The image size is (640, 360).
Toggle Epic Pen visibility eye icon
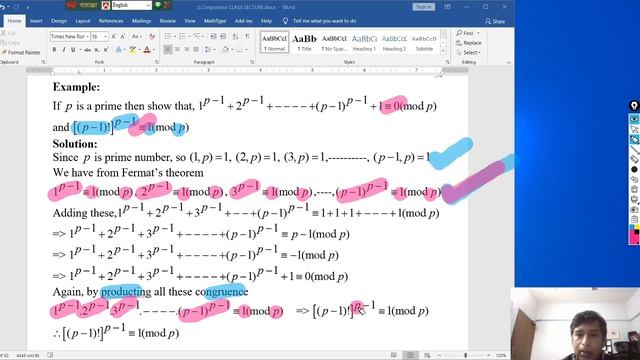pos(634,119)
